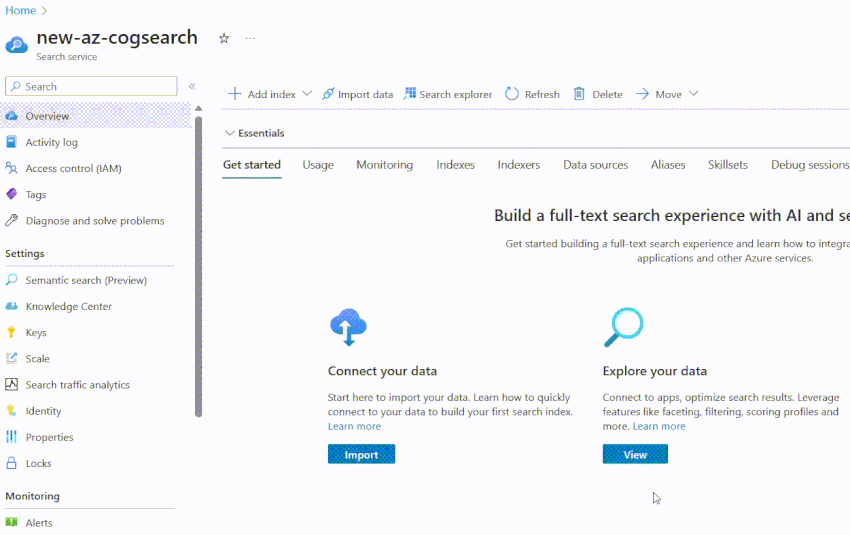Click the Settings section header in sidebar

25,253
